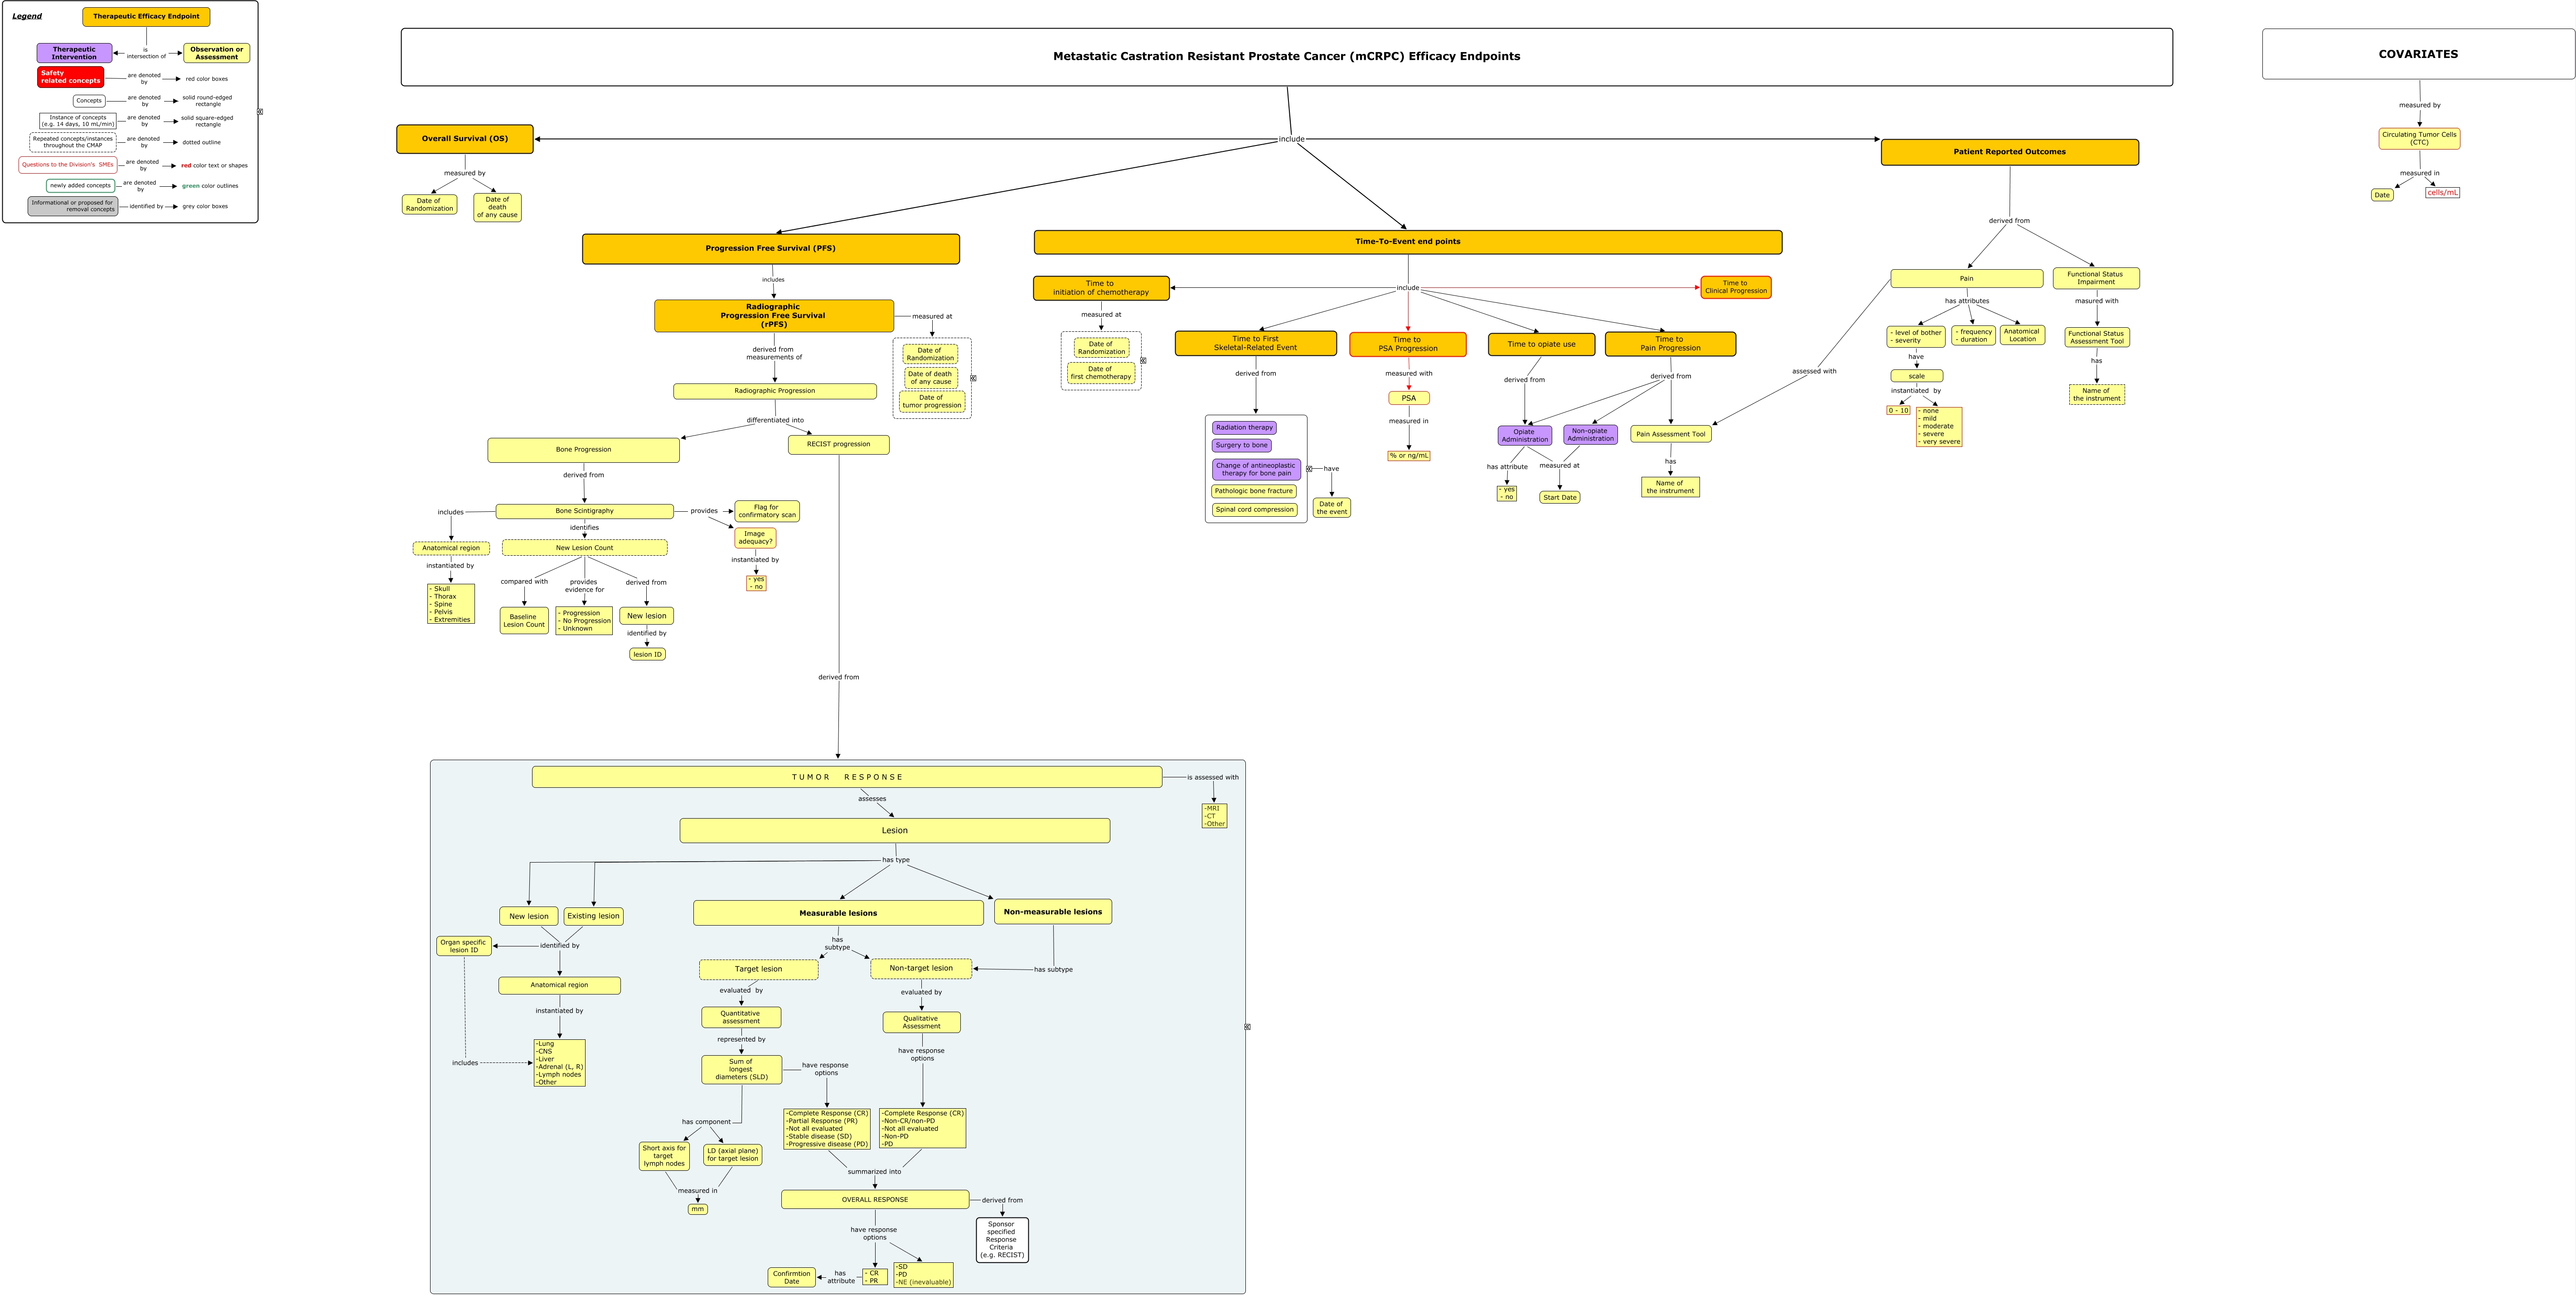The image size is (2576, 1295).
Task: Select the Bone Scintigraphy concept
Action: (584, 511)
